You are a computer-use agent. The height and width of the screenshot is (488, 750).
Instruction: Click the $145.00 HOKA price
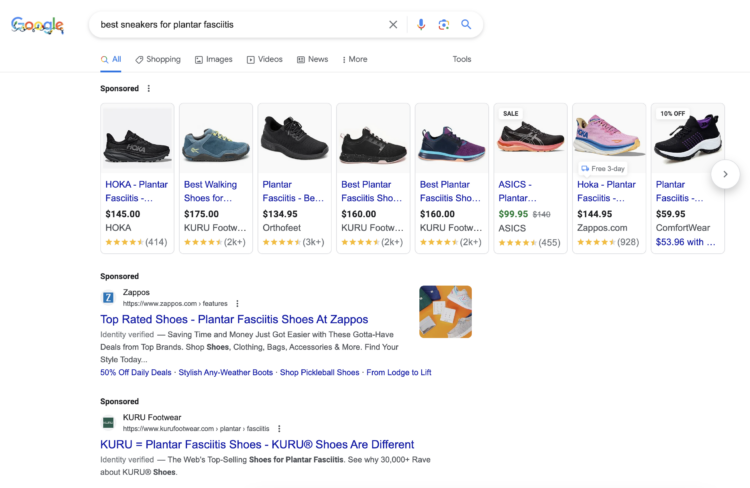pyautogui.click(x=123, y=214)
